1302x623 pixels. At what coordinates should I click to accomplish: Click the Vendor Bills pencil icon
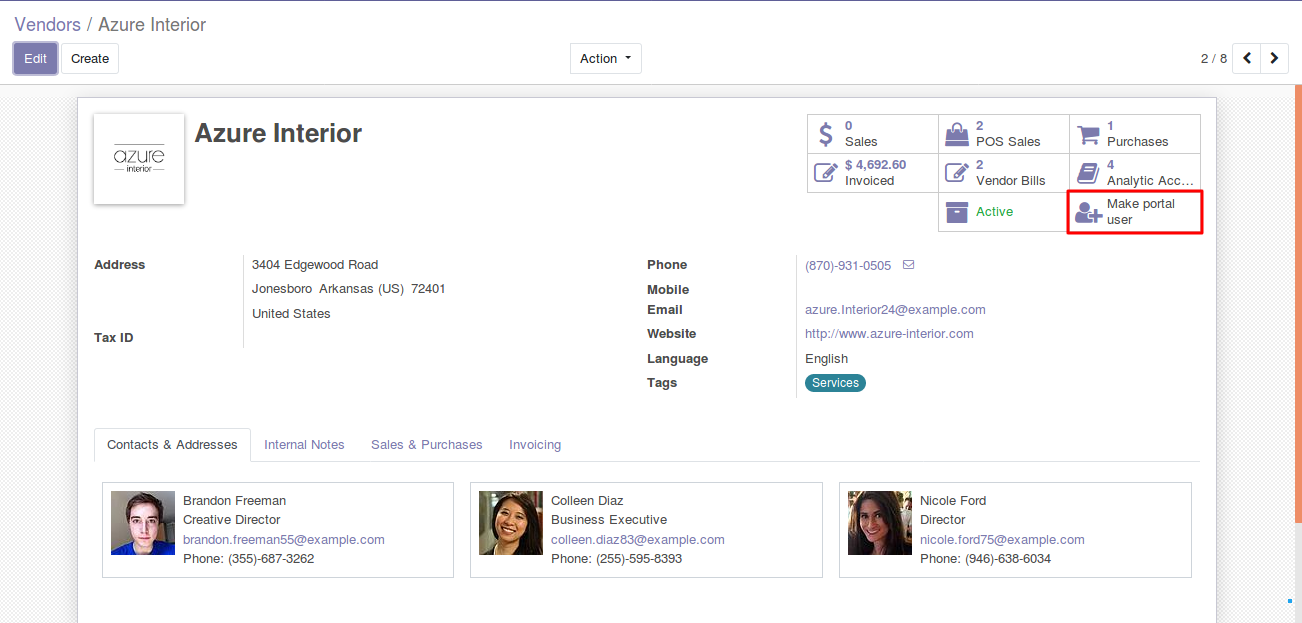coord(957,173)
